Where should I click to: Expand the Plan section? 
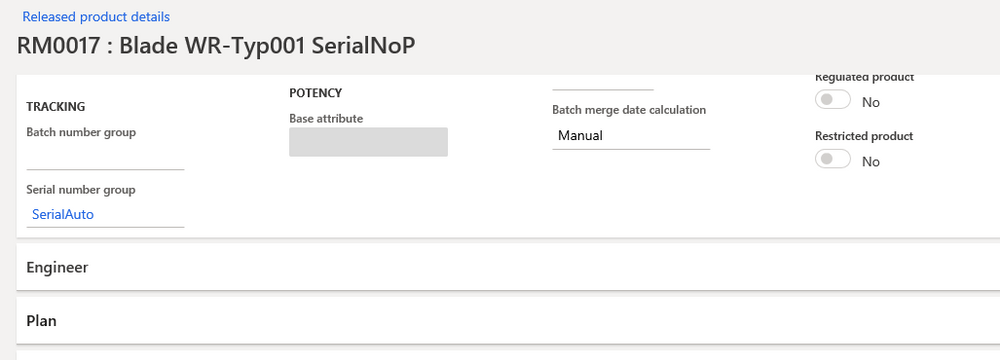(508, 320)
